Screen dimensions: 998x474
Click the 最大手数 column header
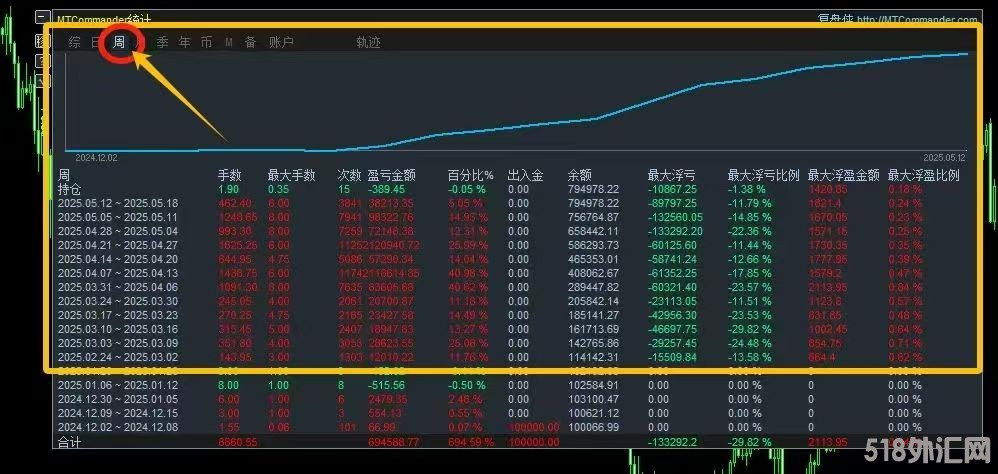click(x=292, y=175)
